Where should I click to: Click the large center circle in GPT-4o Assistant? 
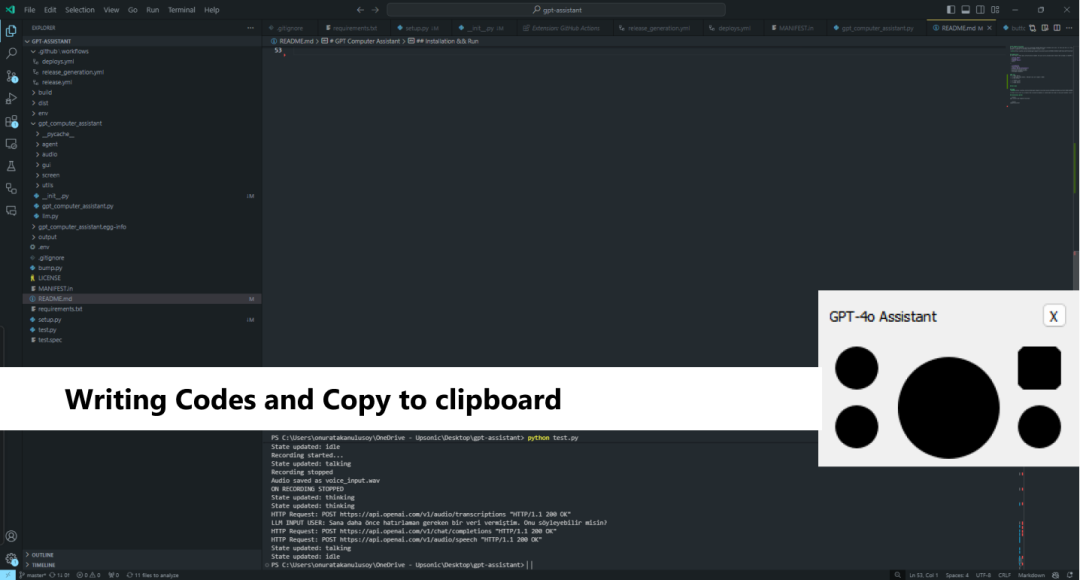[x=948, y=407]
